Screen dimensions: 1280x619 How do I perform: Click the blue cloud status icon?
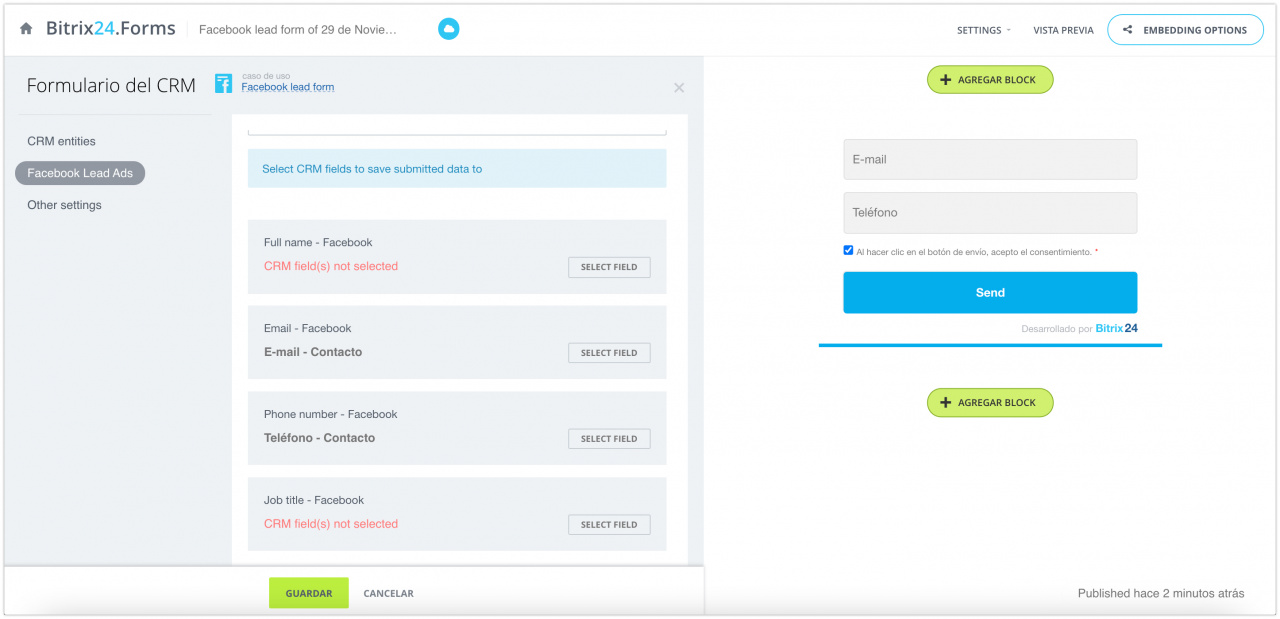[449, 30]
